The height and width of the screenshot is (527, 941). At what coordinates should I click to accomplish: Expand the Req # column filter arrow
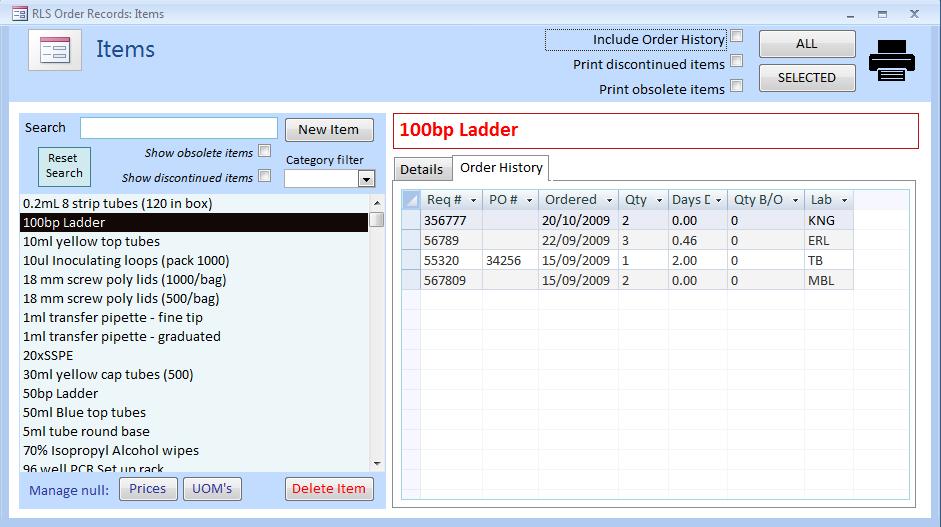pos(473,200)
